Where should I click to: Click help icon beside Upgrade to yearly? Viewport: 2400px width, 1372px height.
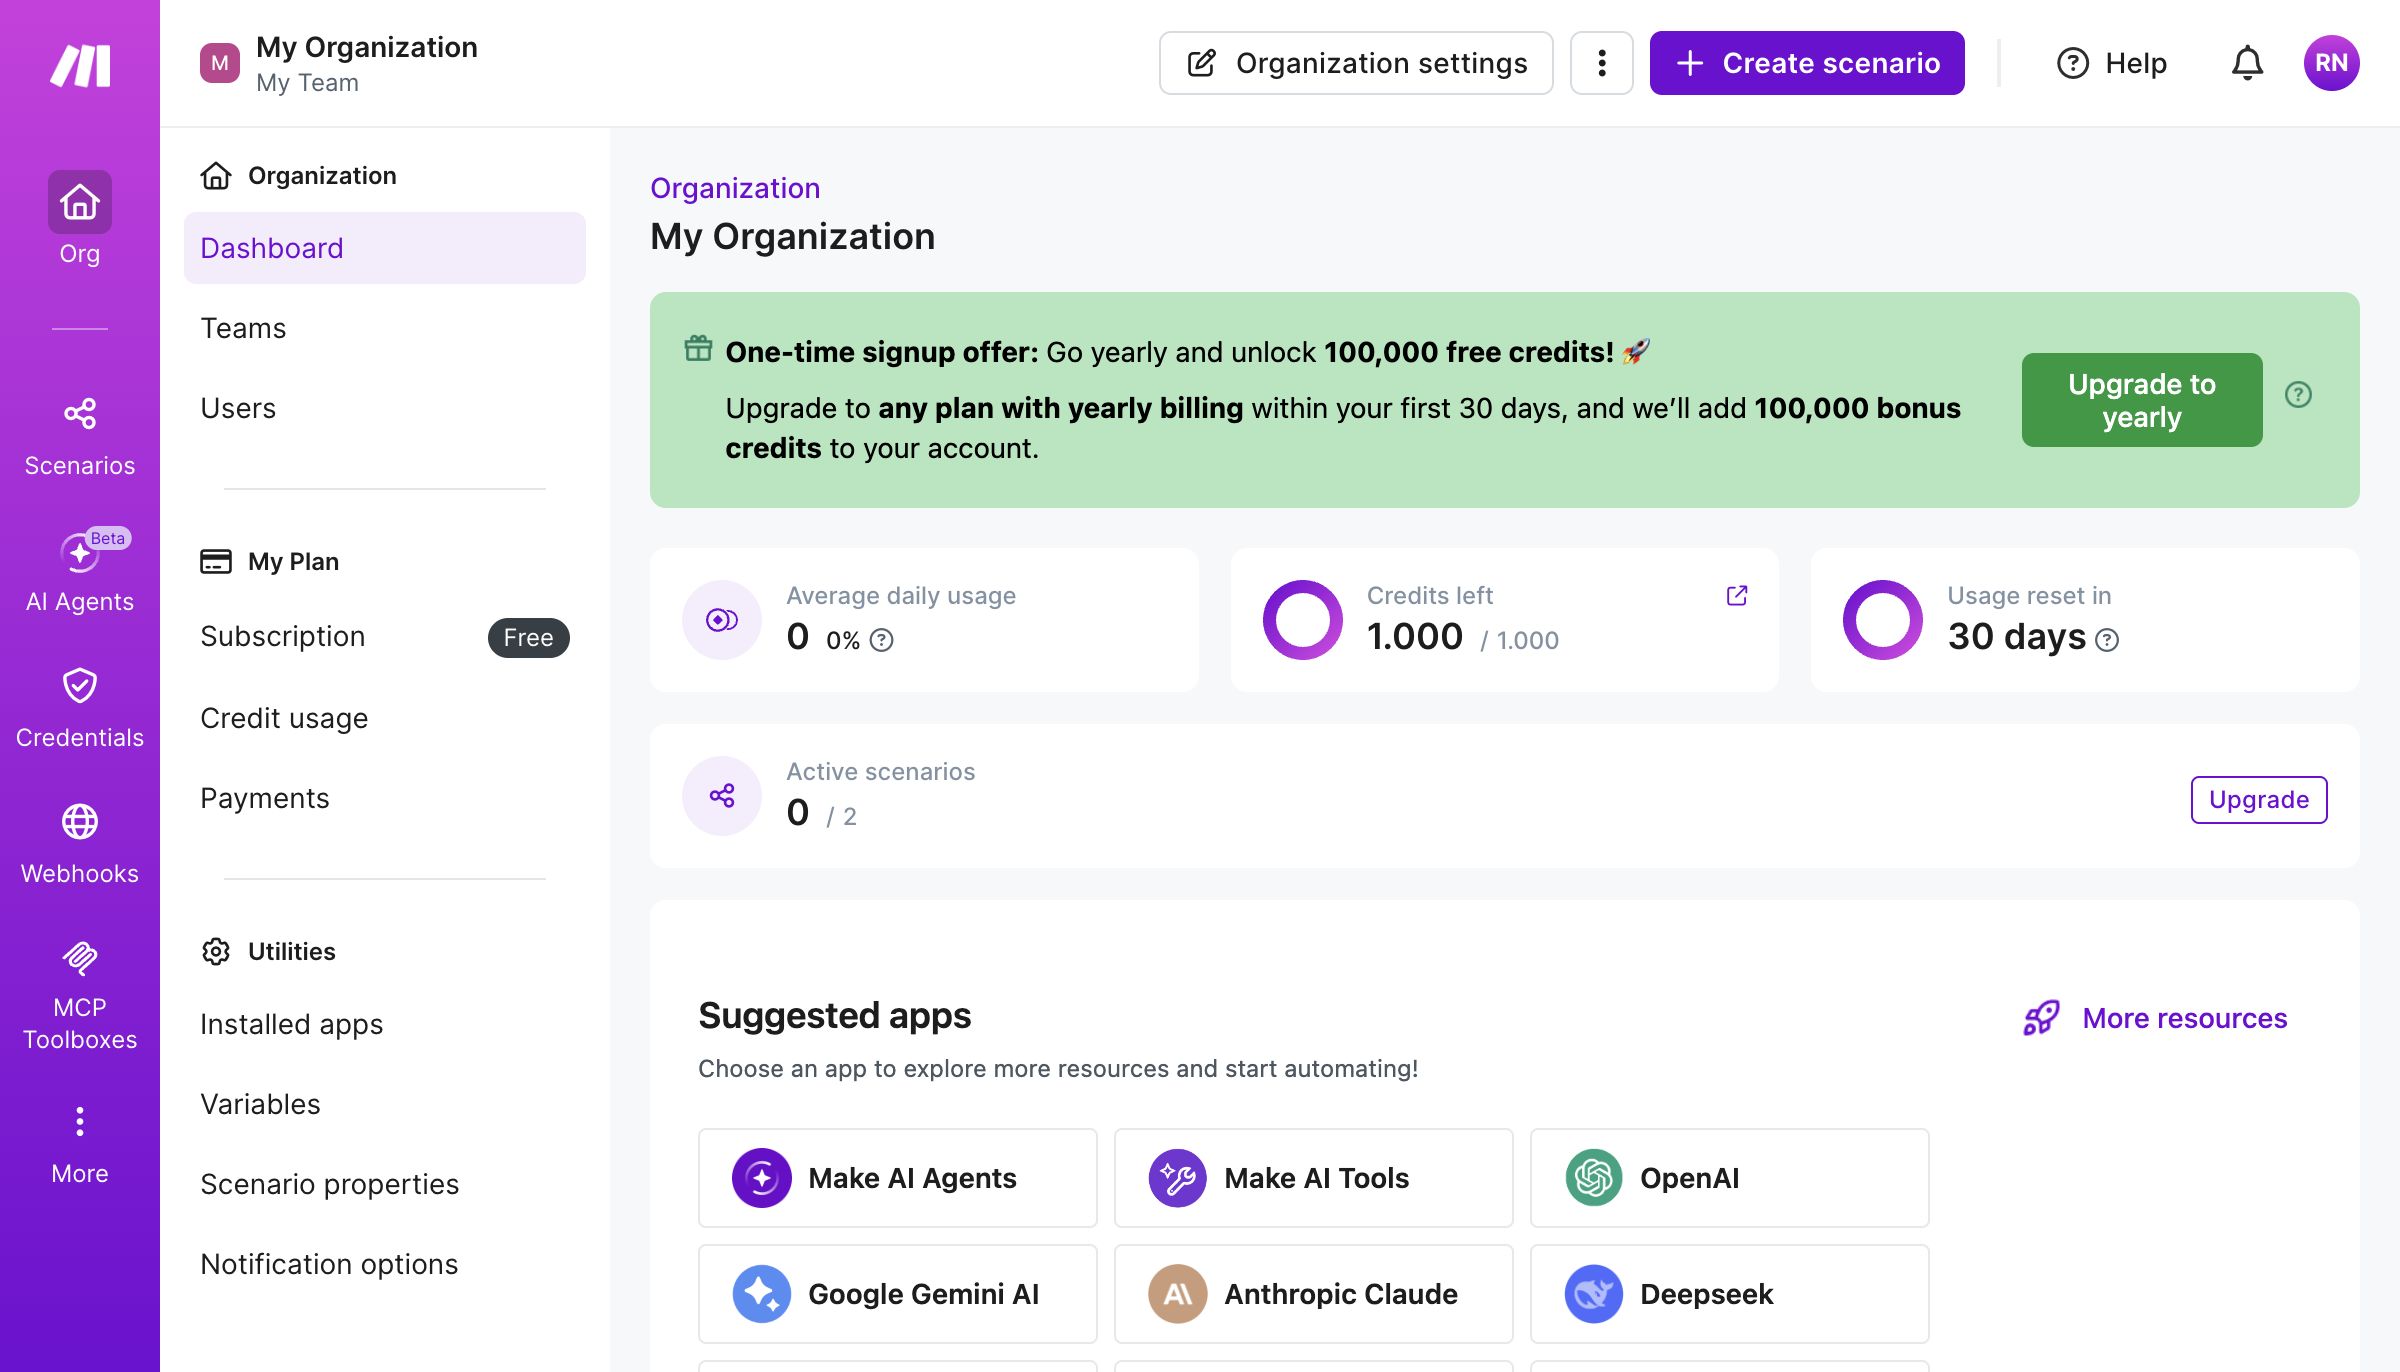coord(2298,395)
